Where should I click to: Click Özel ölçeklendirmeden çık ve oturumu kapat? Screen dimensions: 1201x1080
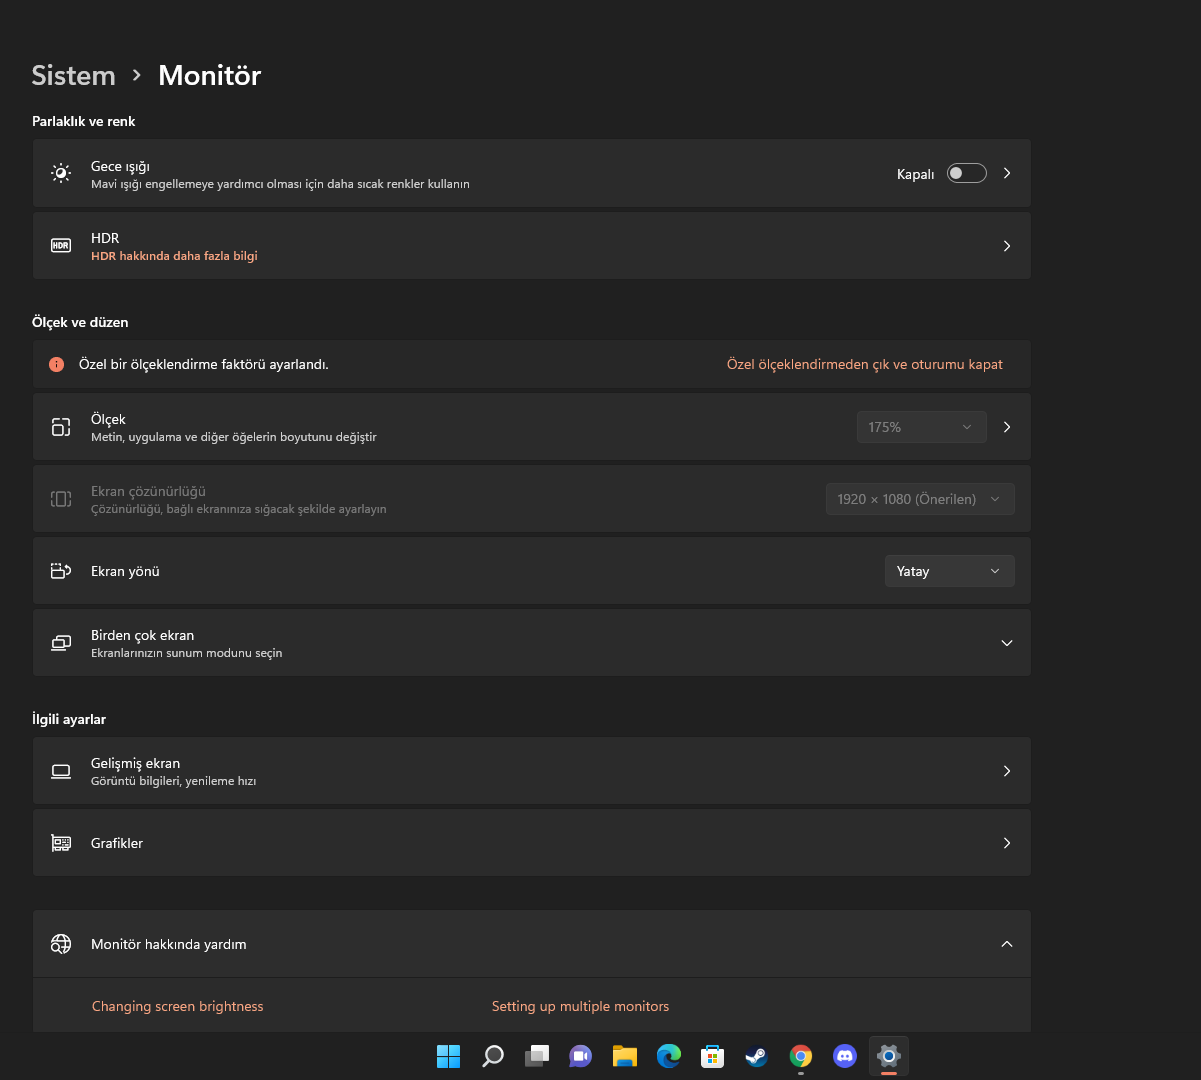click(864, 364)
